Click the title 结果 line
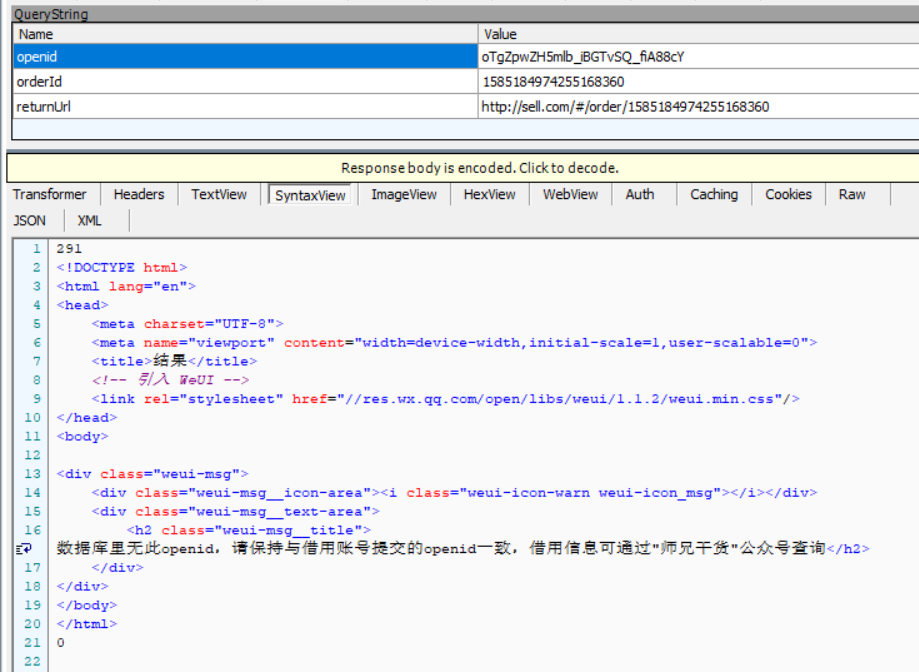The width and height of the screenshot is (919, 672). 174,361
